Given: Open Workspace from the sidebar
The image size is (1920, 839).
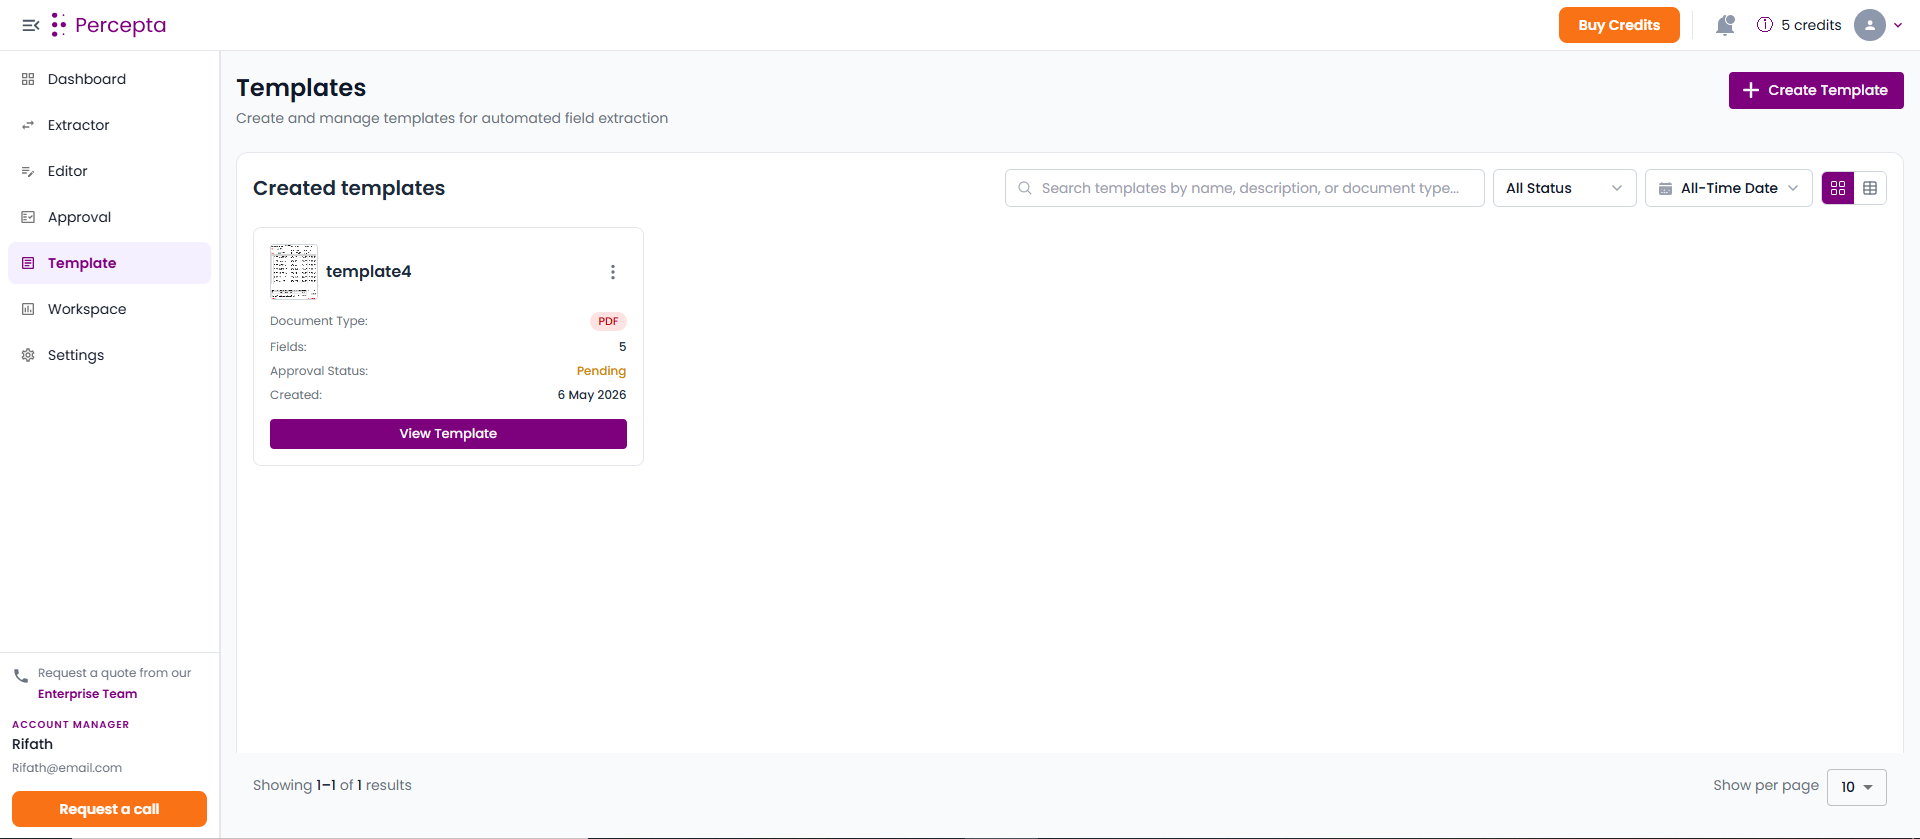Looking at the screenshot, I should pyautogui.click(x=109, y=309).
